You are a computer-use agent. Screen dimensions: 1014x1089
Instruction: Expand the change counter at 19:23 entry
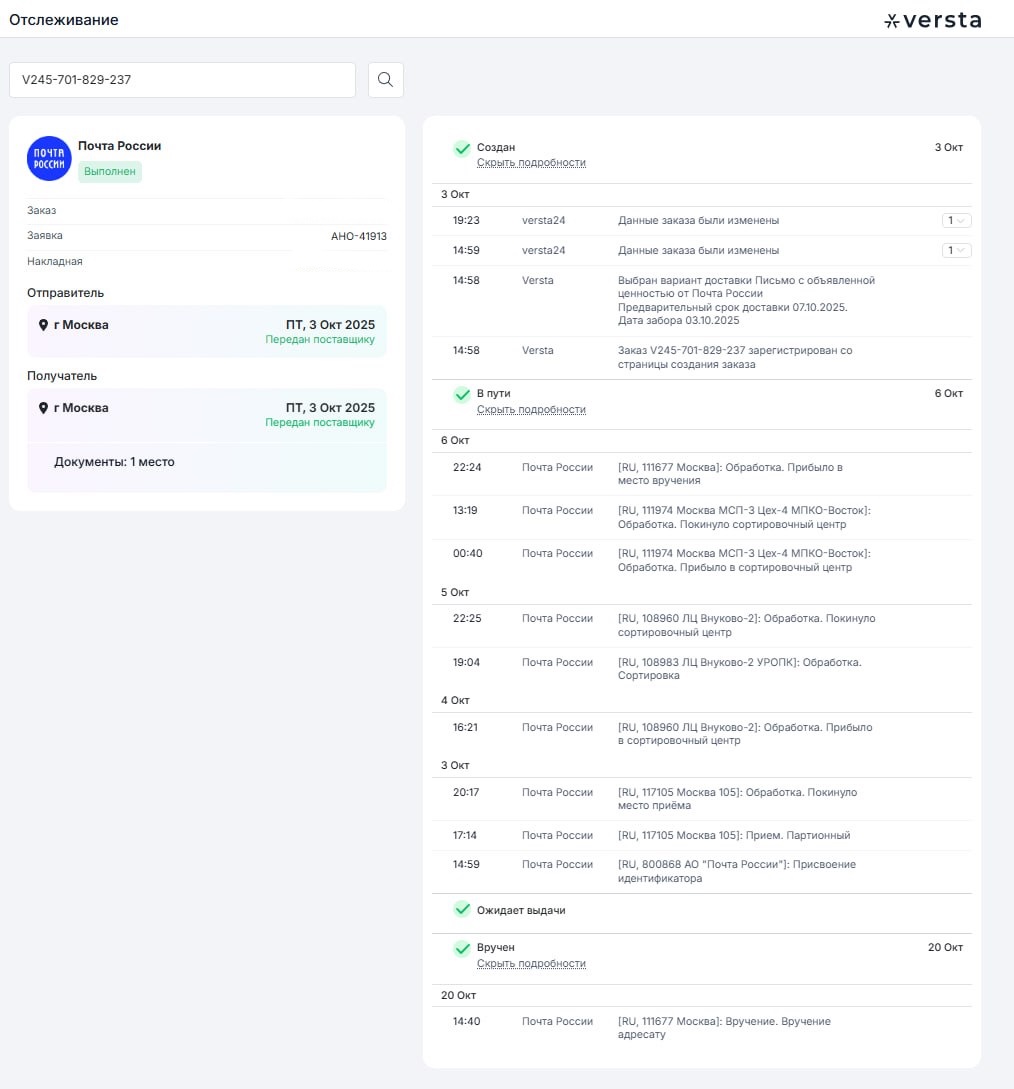pos(956,221)
